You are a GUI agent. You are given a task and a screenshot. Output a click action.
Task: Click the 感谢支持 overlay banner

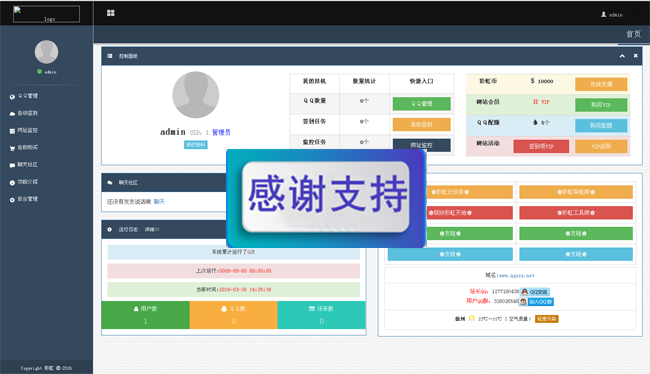tap(326, 198)
